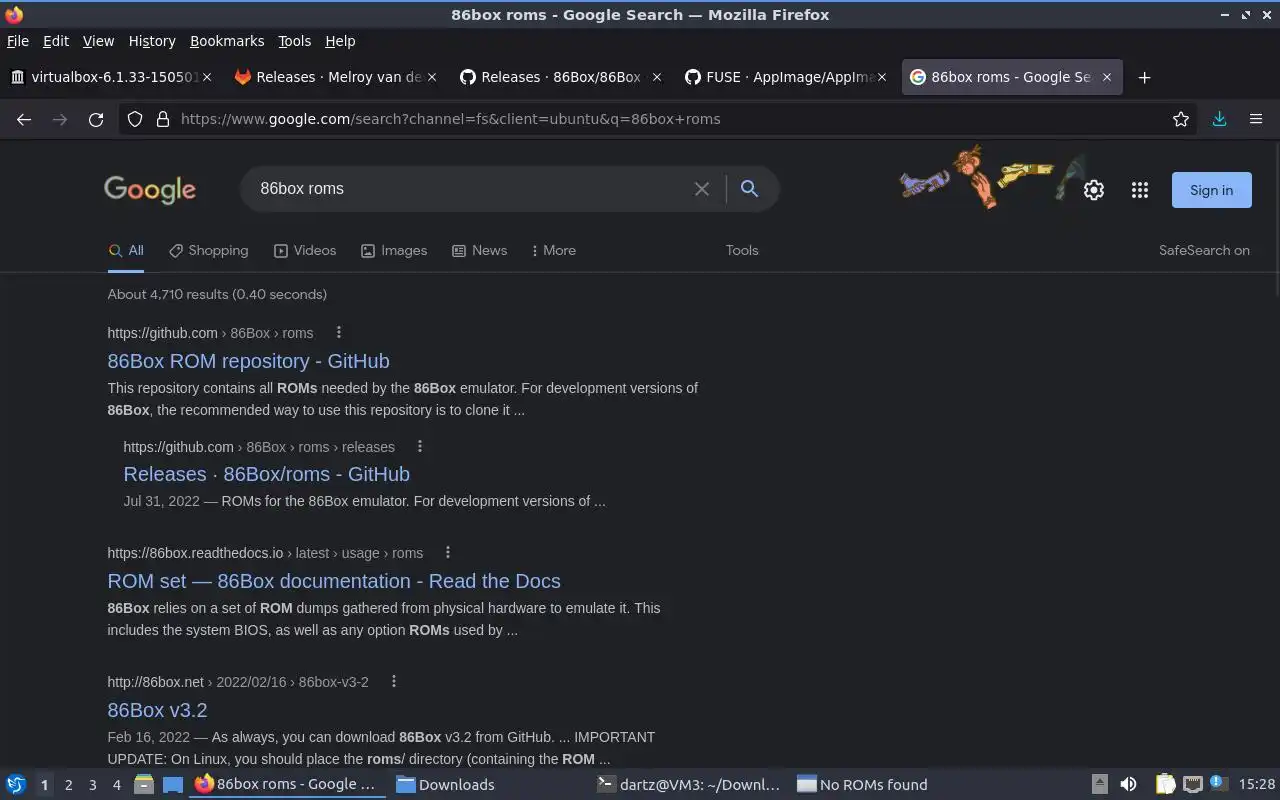Screen dimensions: 1280x800
Task: Select the Images search filter
Action: click(394, 250)
